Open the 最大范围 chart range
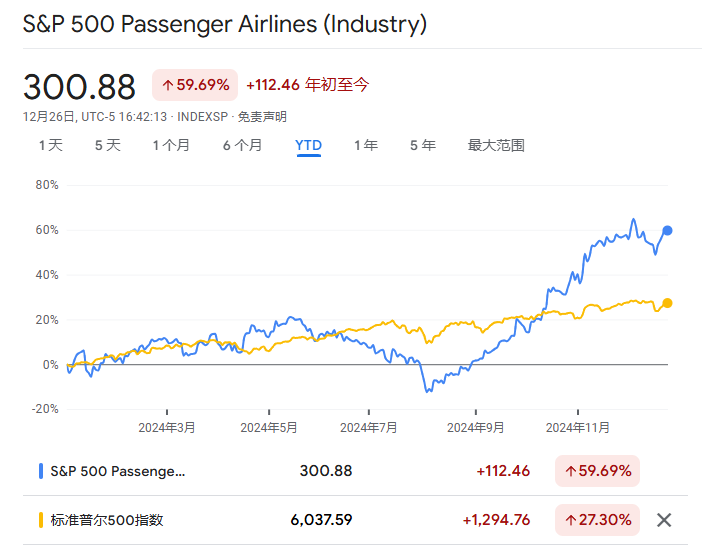 [x=496, y=145]
